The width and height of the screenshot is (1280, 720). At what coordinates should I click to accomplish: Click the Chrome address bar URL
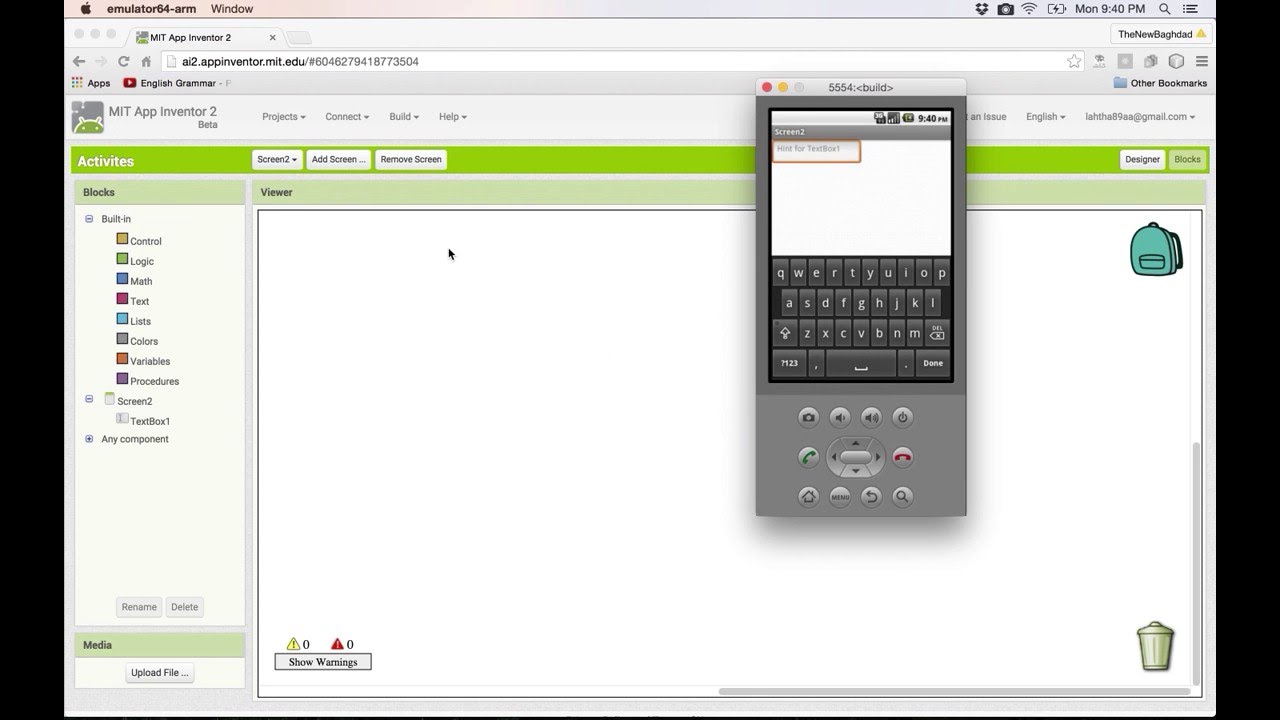pyautogui.click(x=300, y=61)
